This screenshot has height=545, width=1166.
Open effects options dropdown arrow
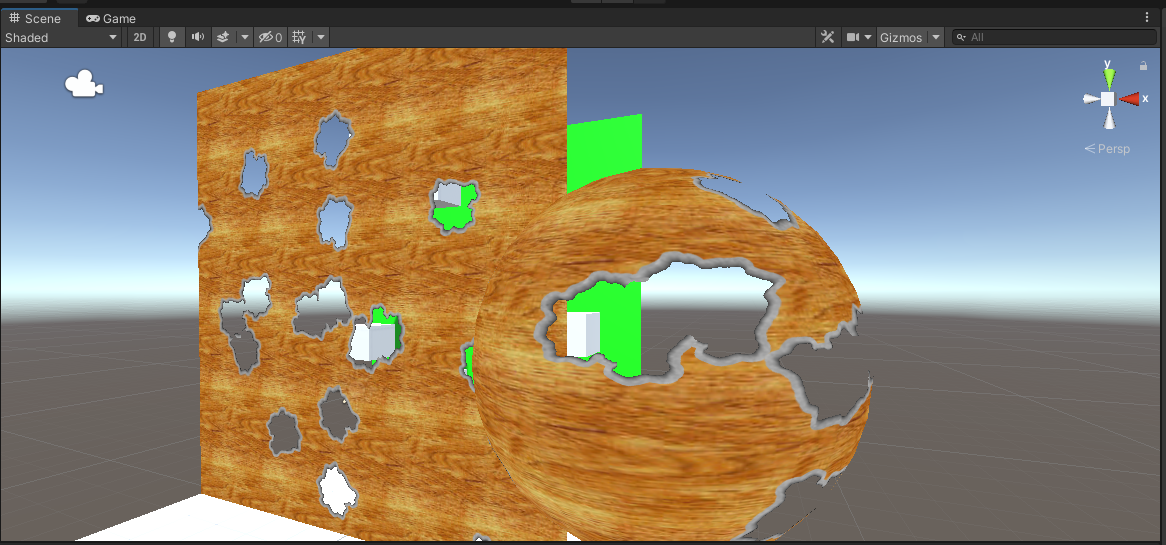pyautogui.click(x=245, y=37)
